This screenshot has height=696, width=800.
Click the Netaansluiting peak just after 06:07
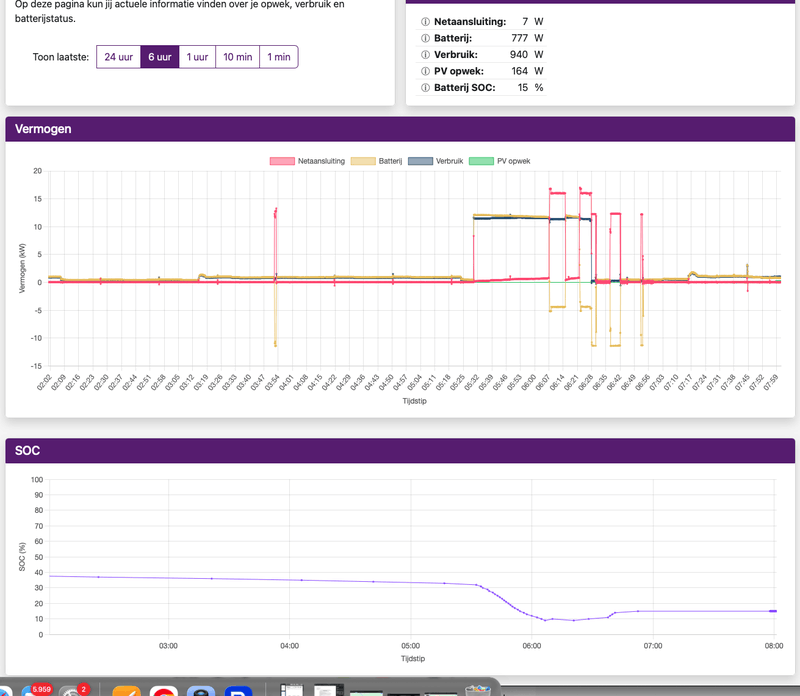coord(550,189)
